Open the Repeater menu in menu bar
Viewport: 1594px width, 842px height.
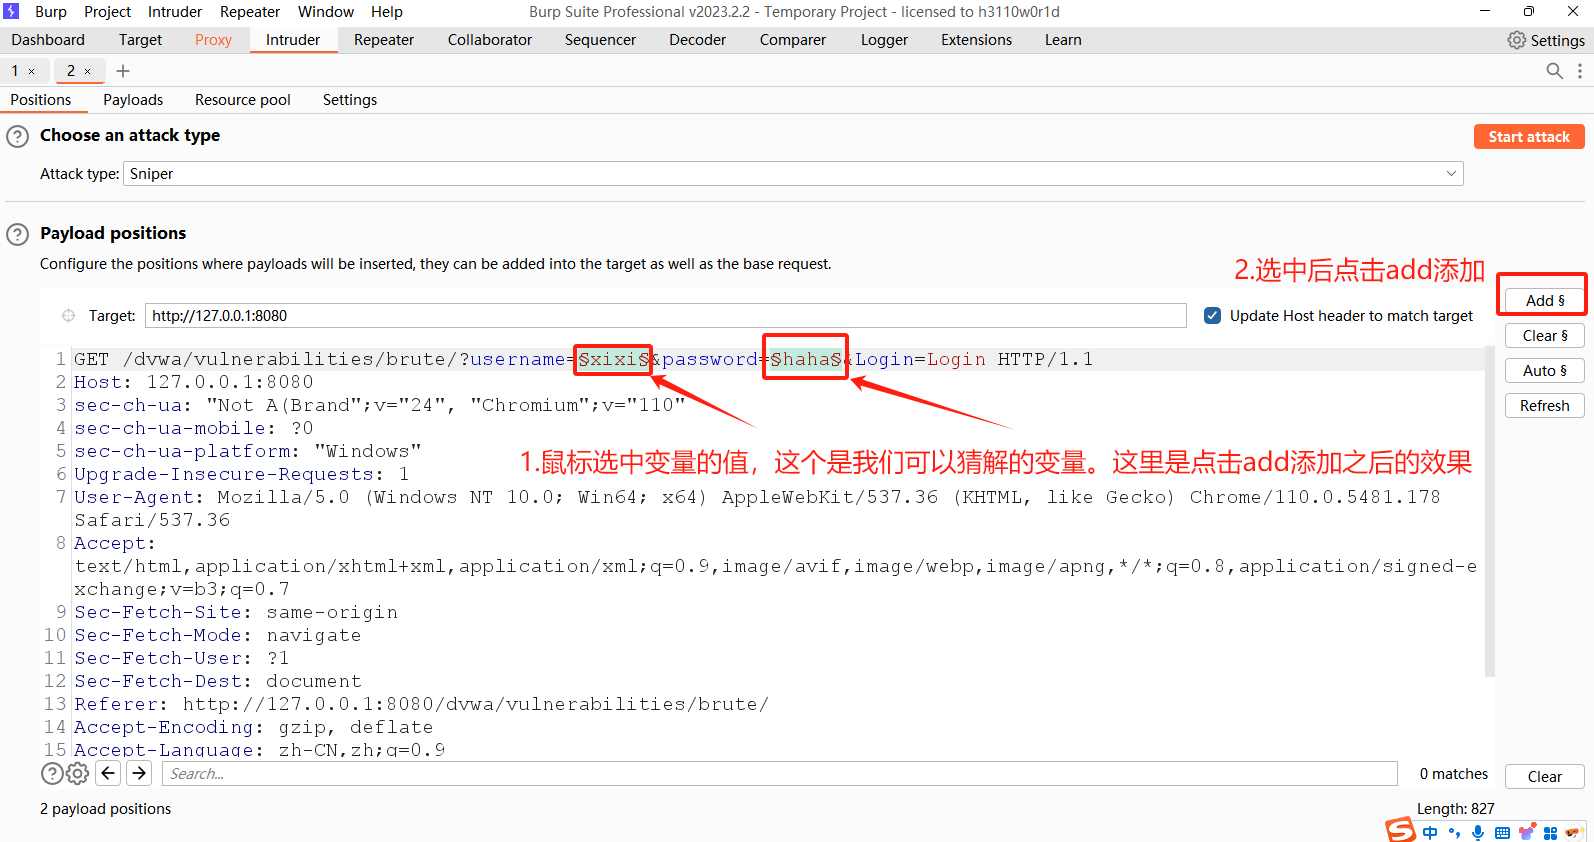[250, 12]
